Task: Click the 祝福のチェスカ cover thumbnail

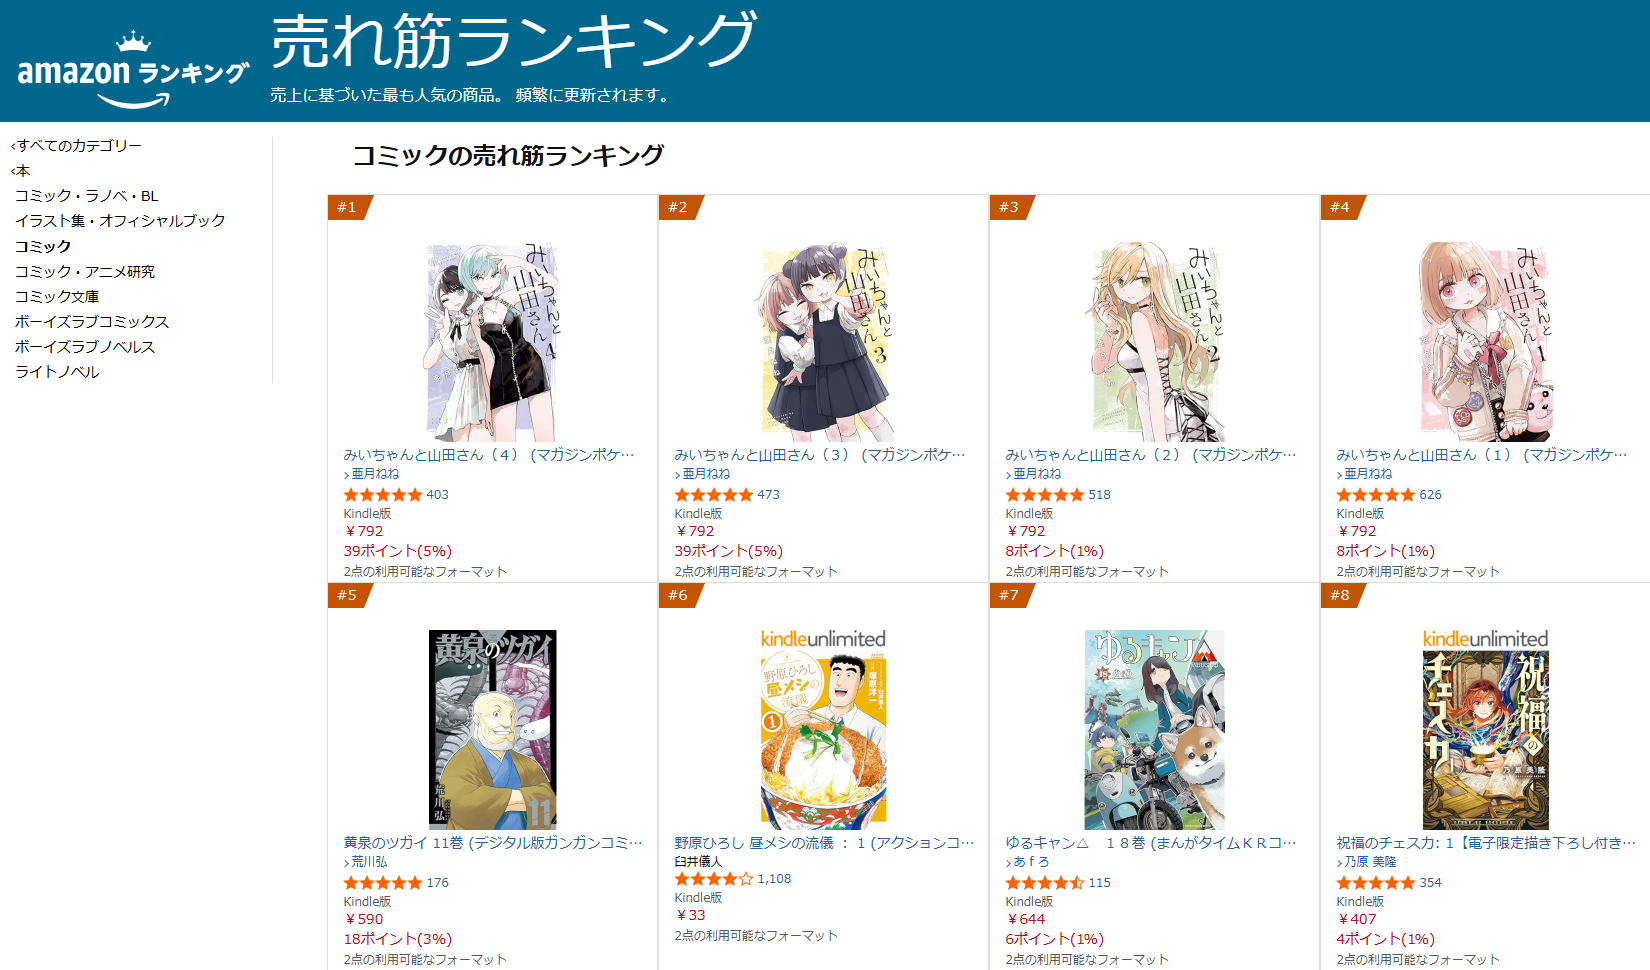Action: tap(1485, 740)
